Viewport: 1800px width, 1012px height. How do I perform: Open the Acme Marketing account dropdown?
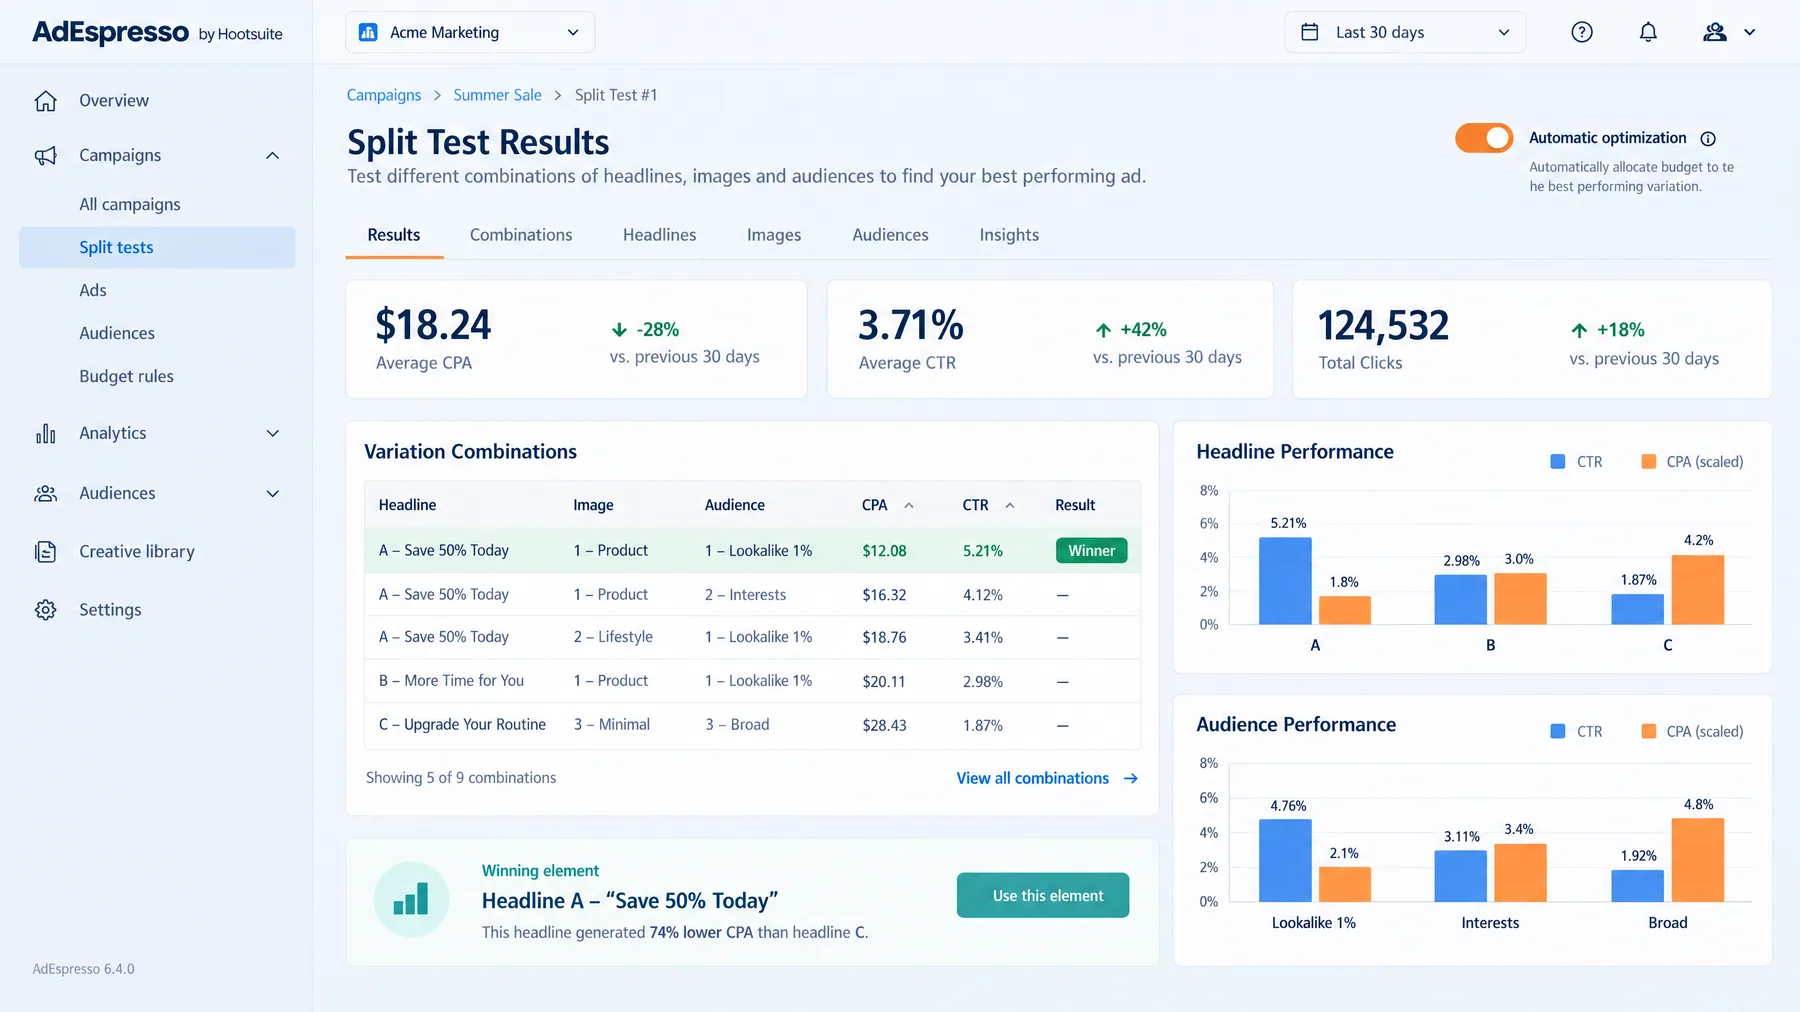(470, 32)
